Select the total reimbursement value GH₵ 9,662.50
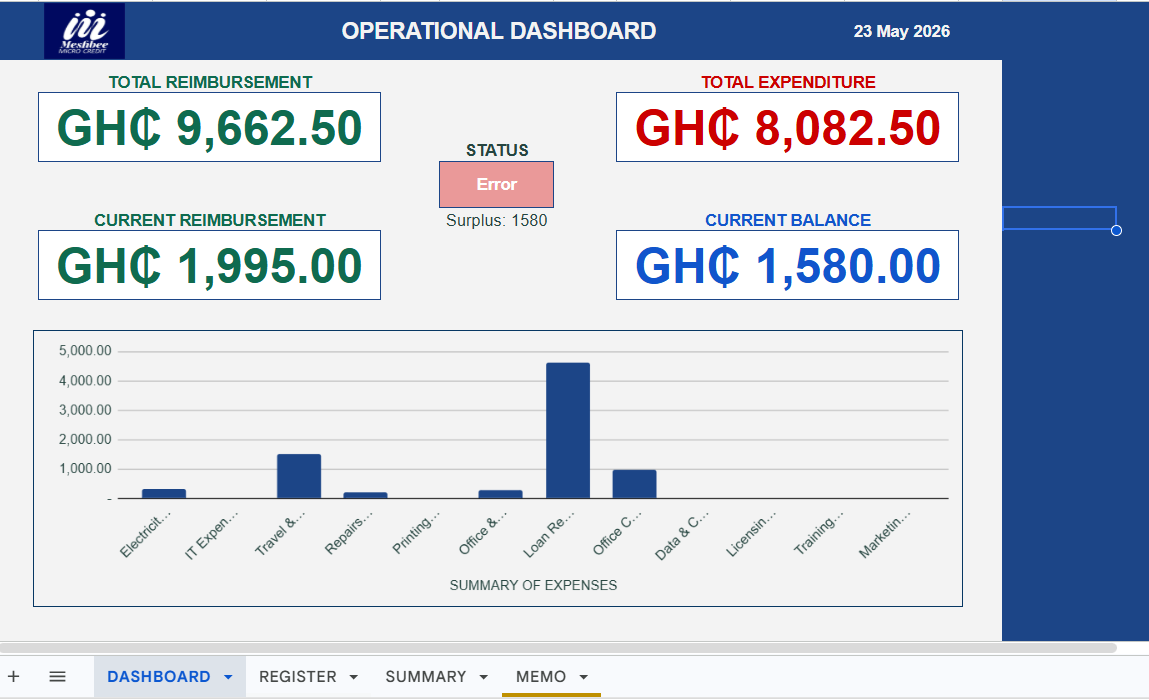The height and width of the screenshot is (700, 1149). point(210,128)
